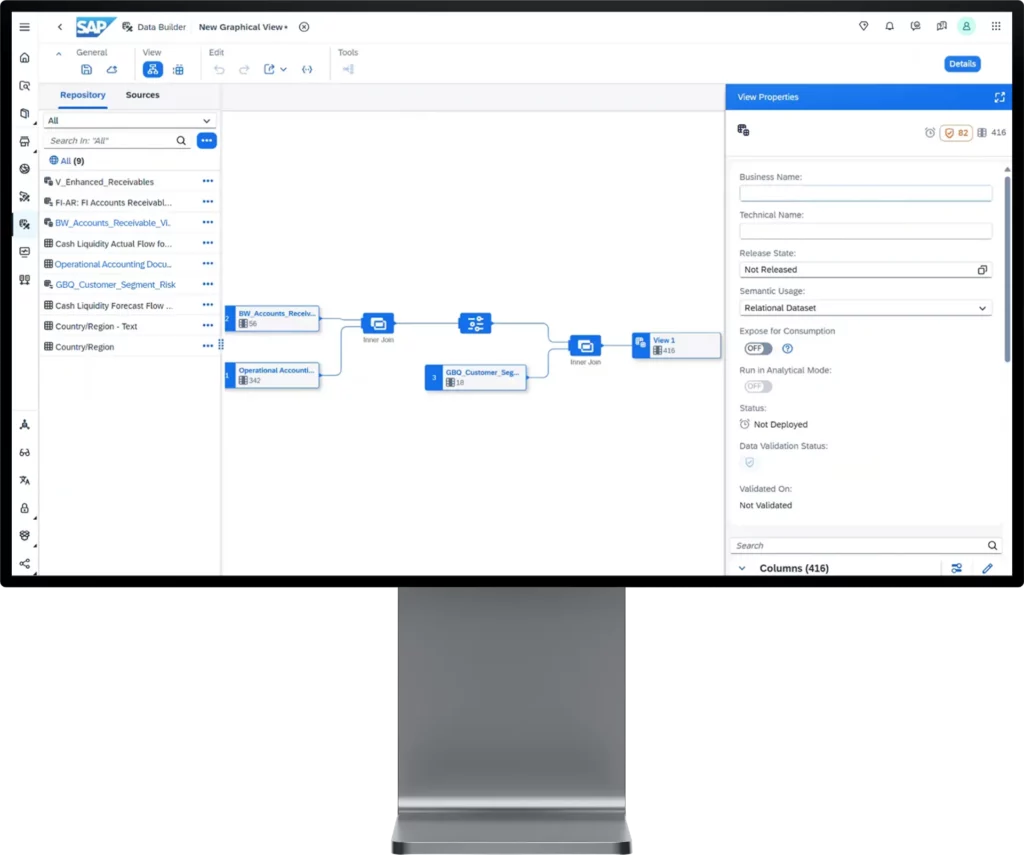This screenshot has width=1024, height=855.
Task: Click the Details button
Action: pos(961,63)
